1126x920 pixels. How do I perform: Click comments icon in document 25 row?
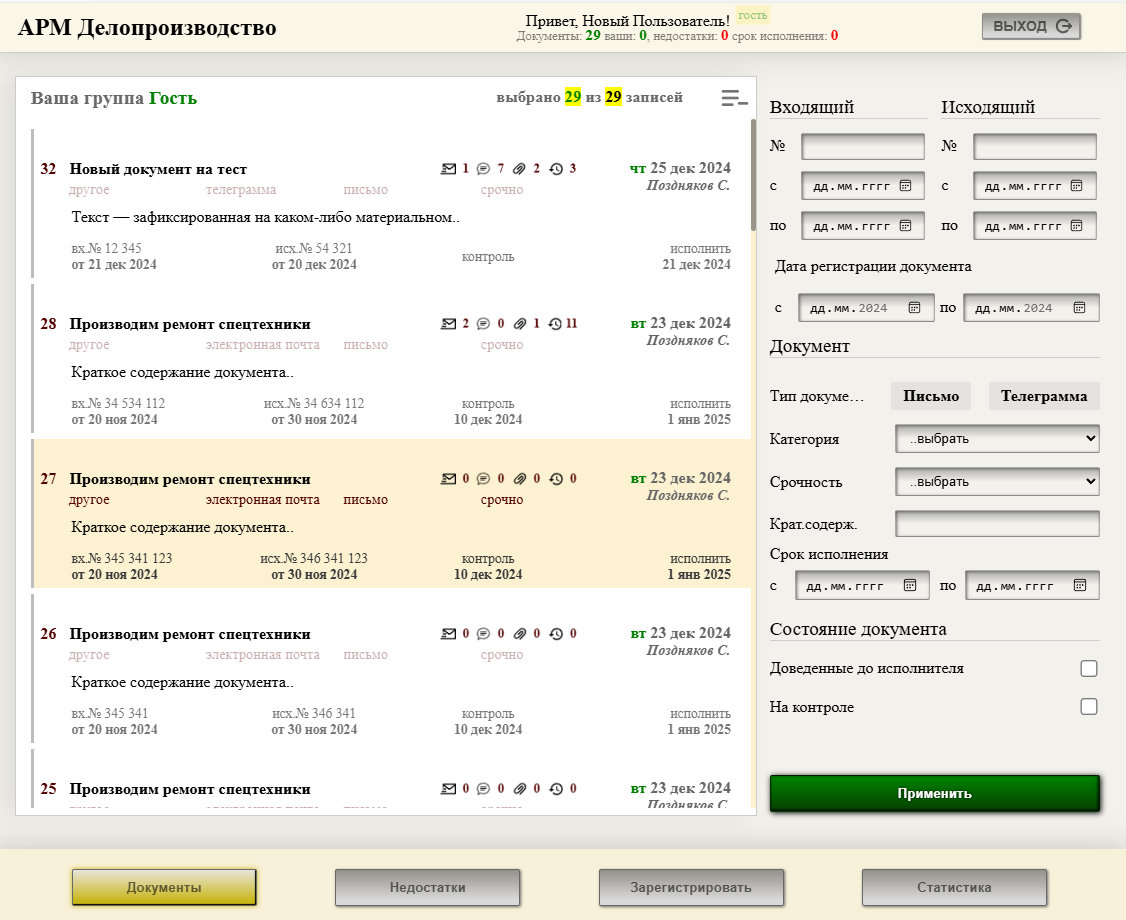483,789
